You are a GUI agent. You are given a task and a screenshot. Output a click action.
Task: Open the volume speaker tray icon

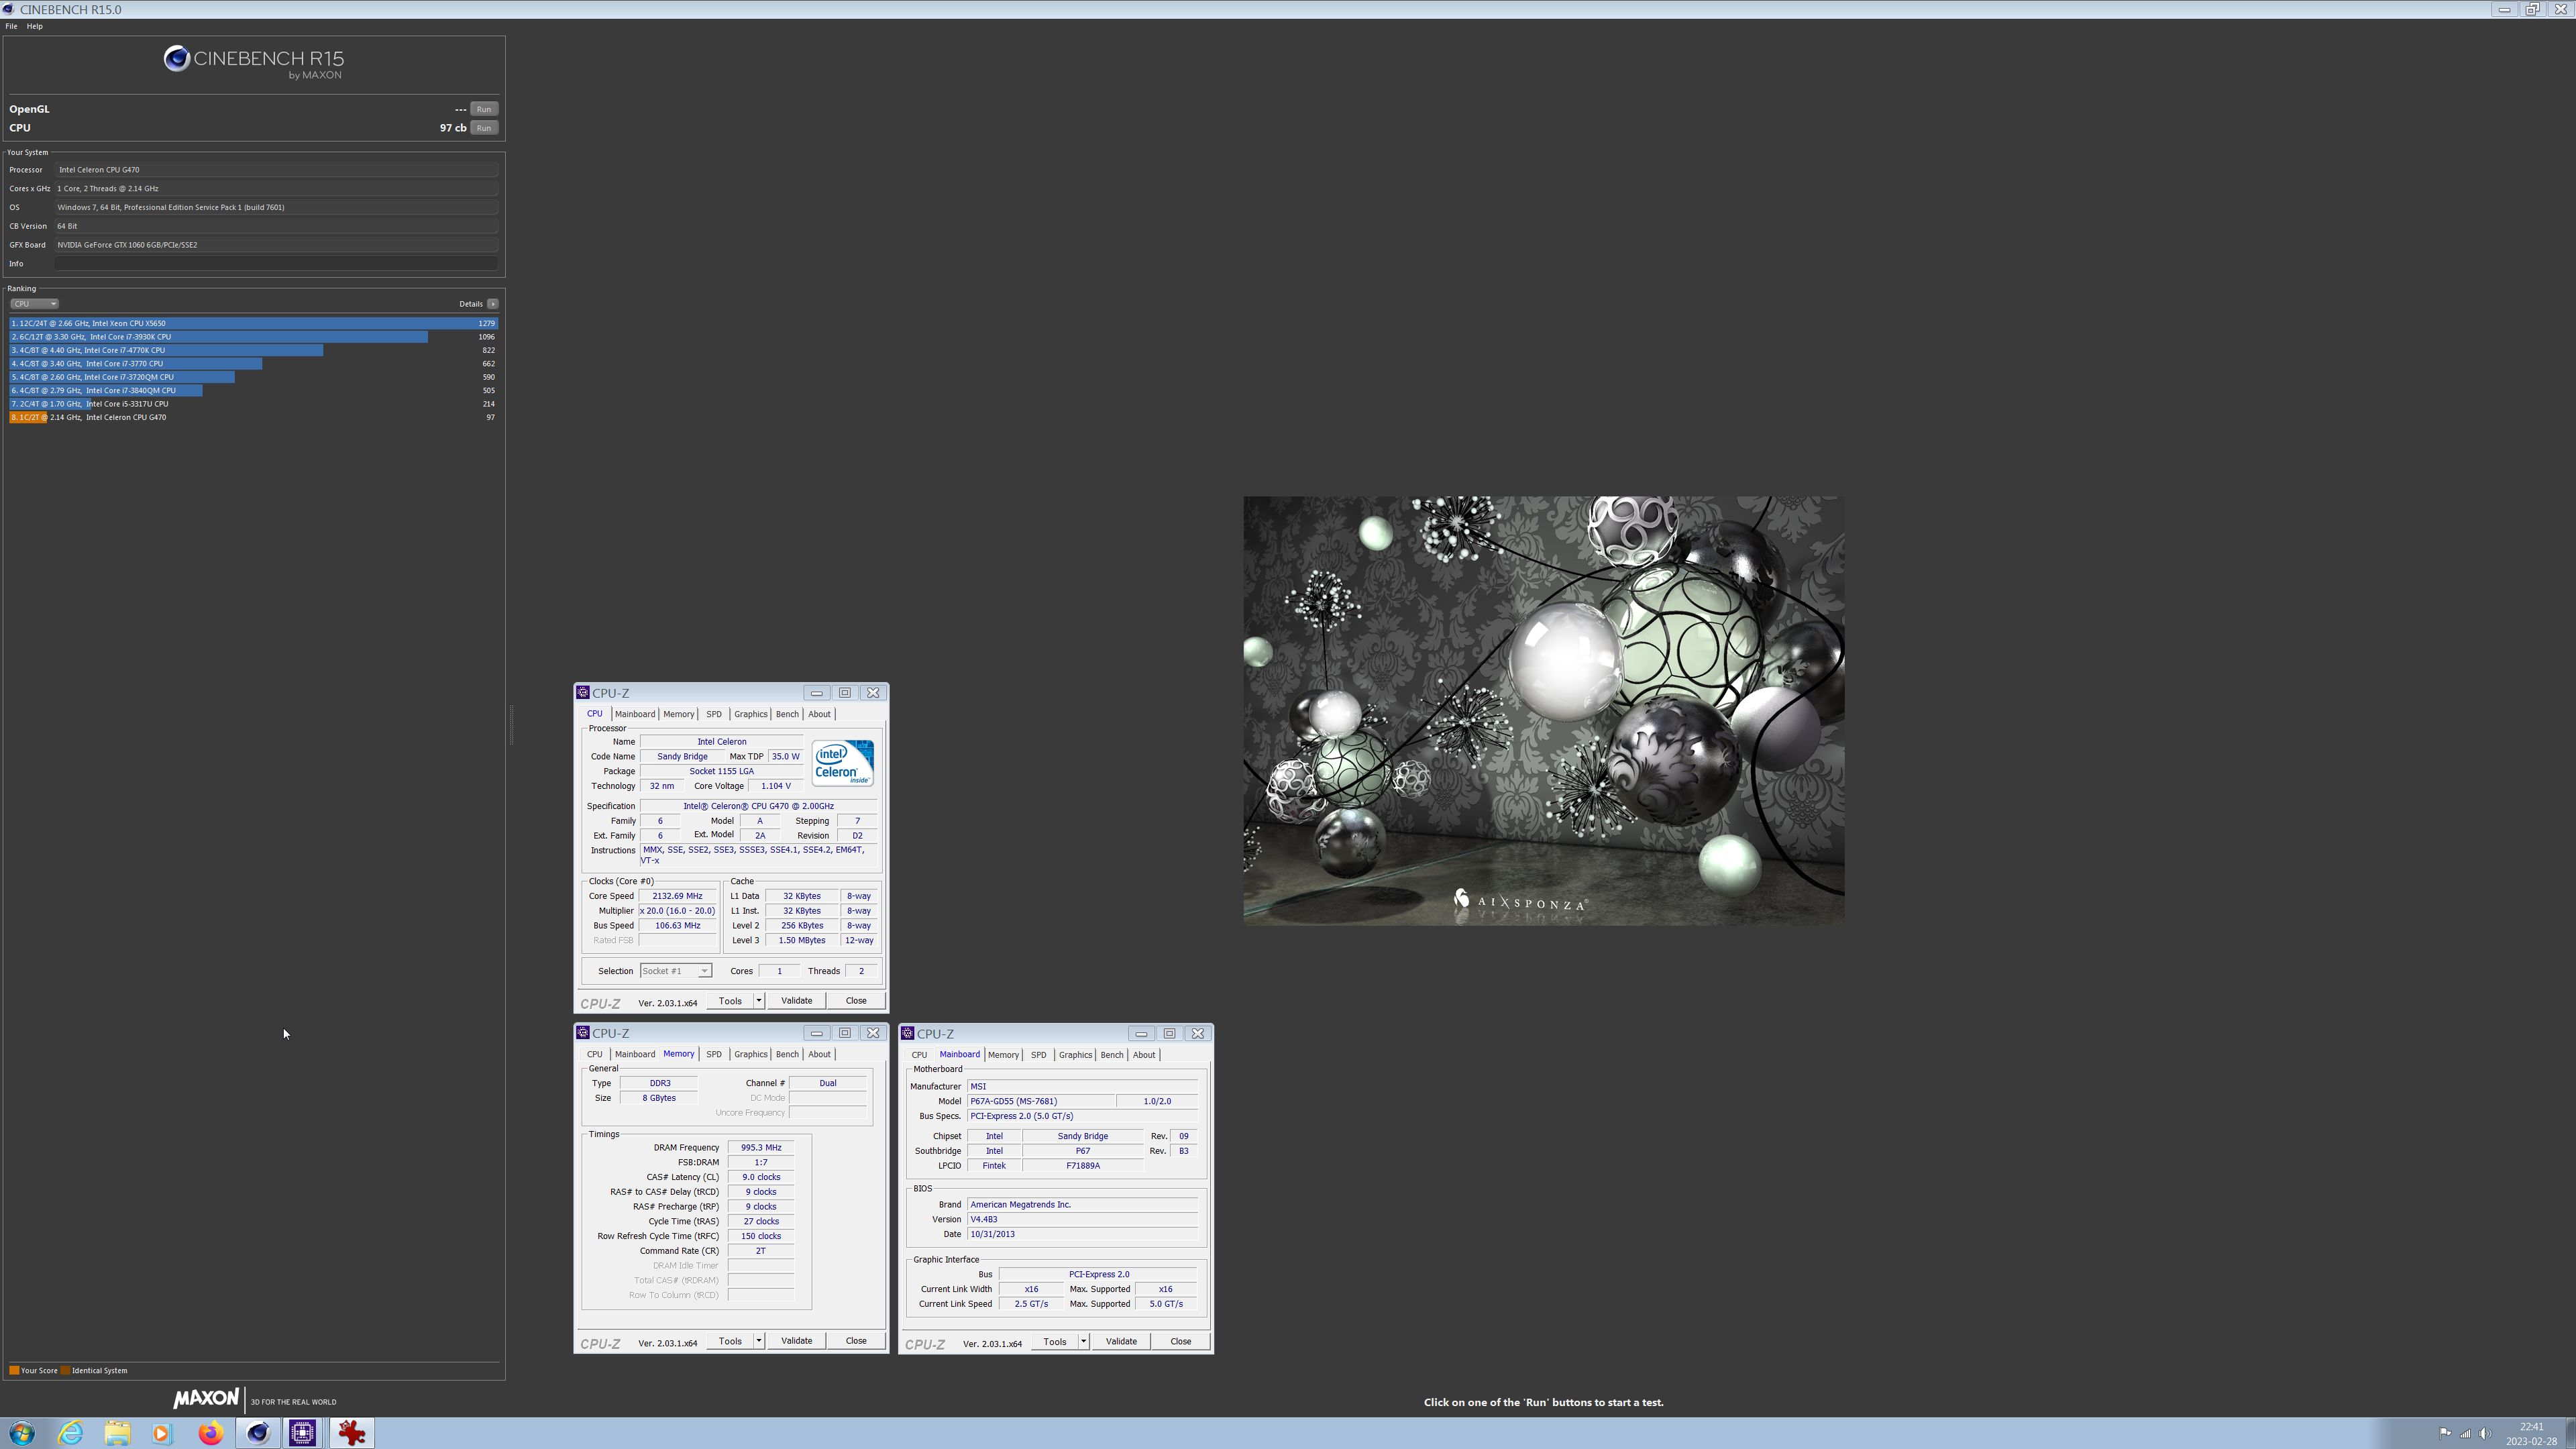(2486, 1433)
